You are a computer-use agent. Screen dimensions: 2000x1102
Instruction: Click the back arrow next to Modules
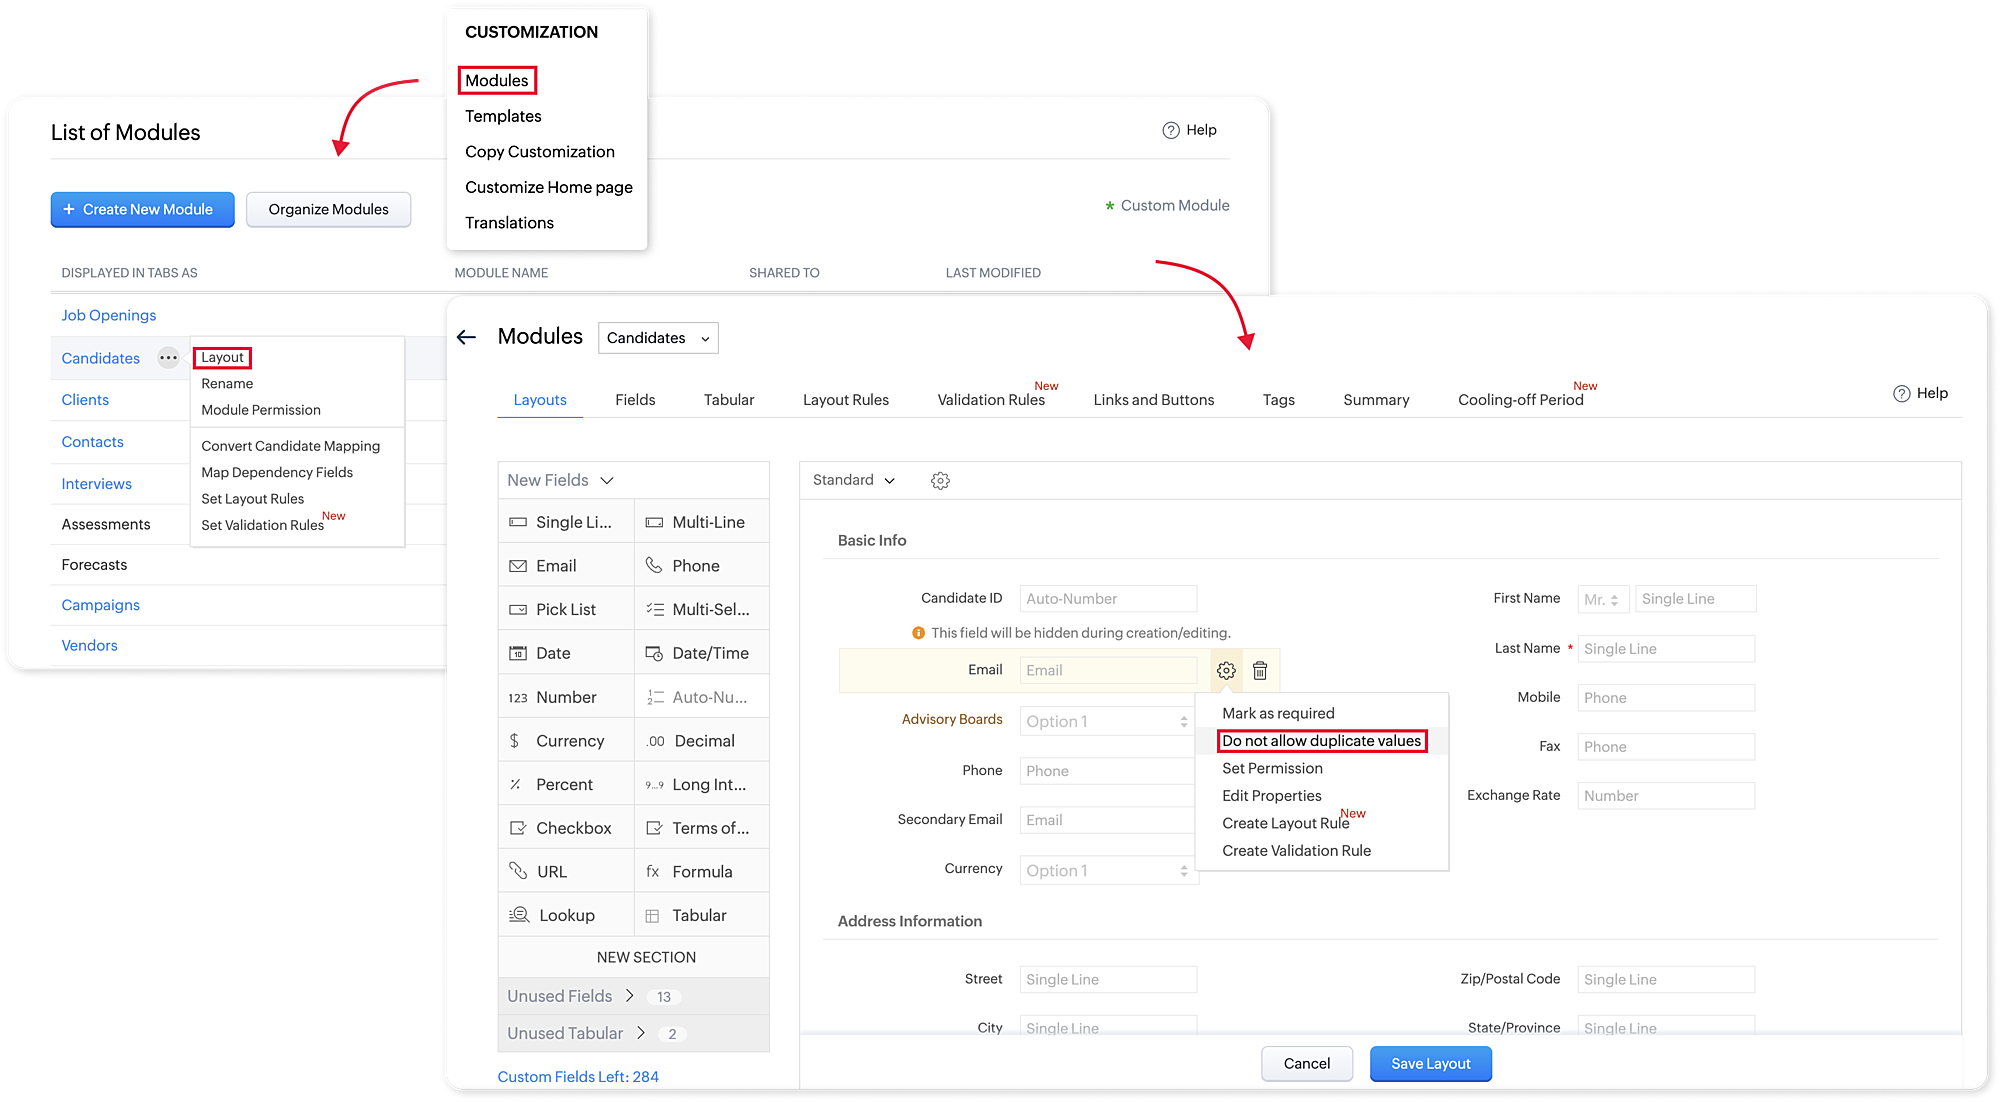(466, 337)
